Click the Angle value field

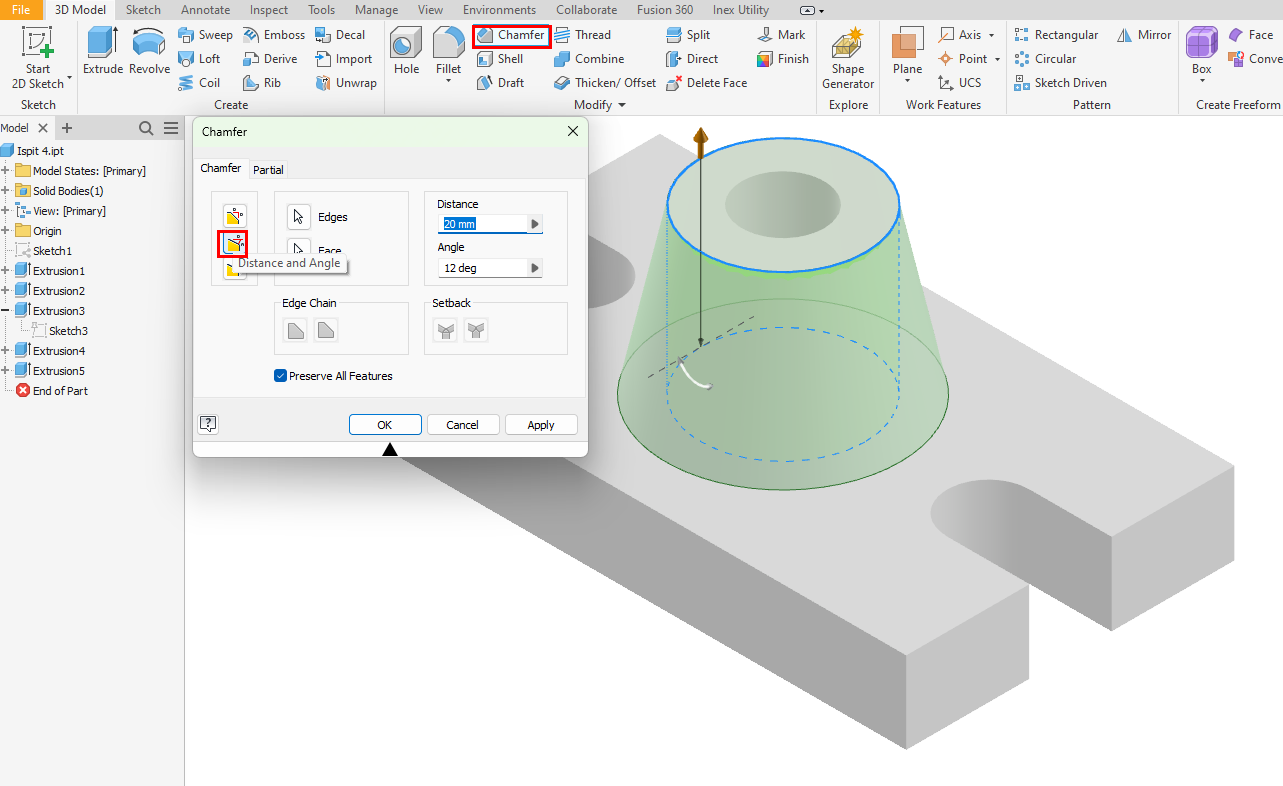483,268
